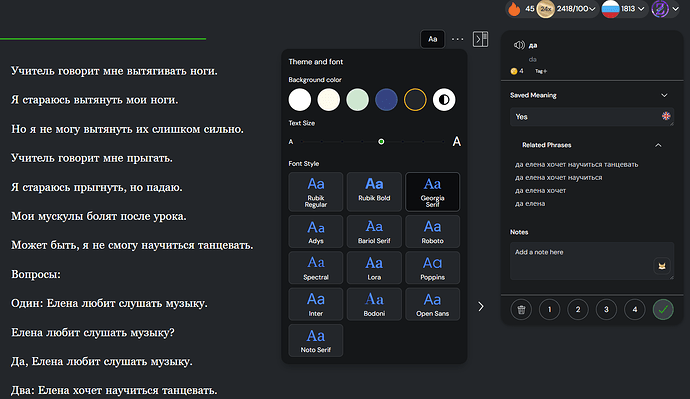Screen dimensions: 690x399
Task: Select the light green background color
Action: point(357,99)
